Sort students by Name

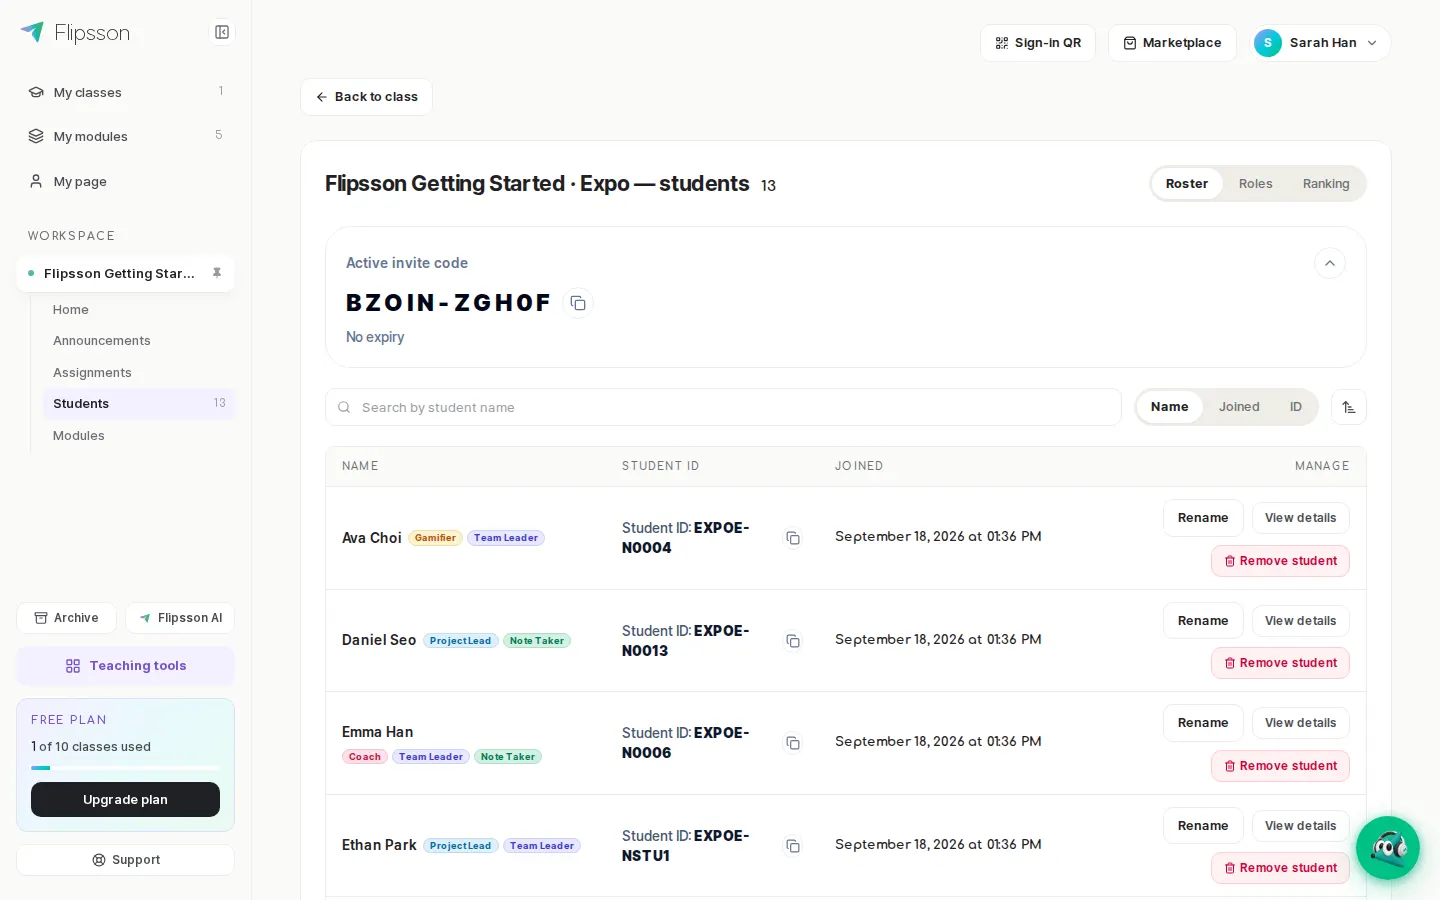1170,407
